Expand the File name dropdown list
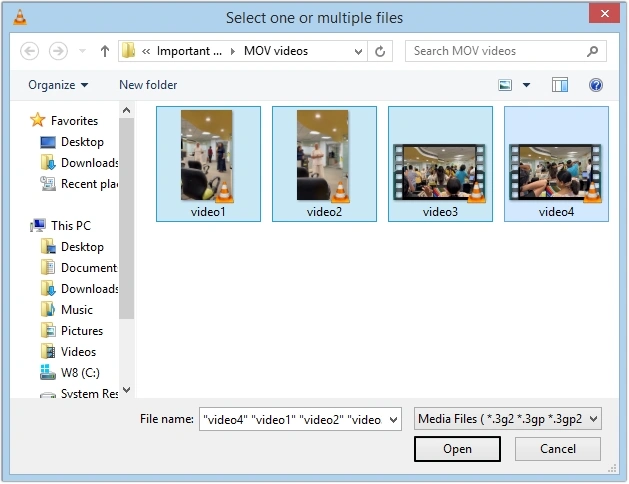This screenshot has height=484, width=629. click(x=393, y=420)
